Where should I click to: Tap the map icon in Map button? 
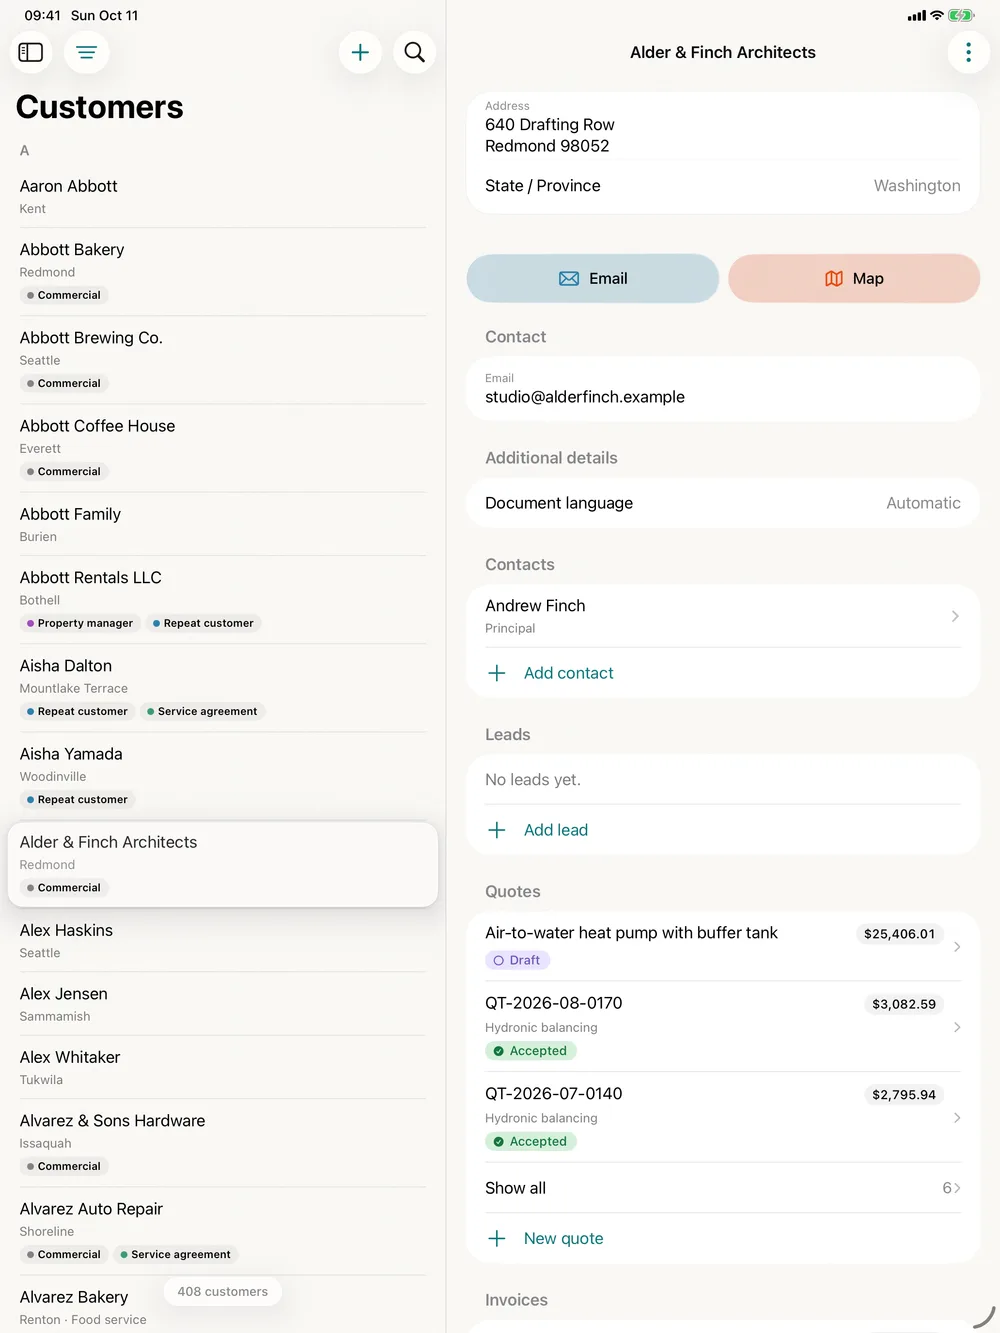(834, 279)
